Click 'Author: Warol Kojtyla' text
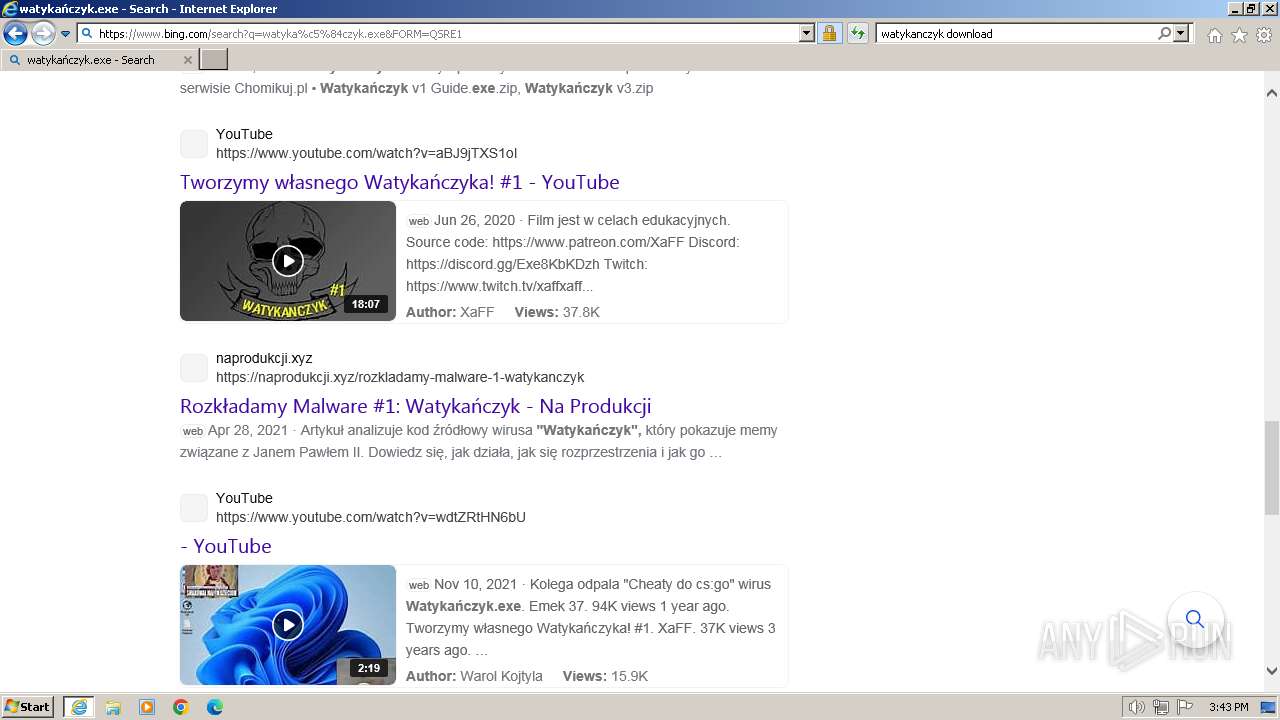Screen dimensions: 1280x720 (x=474, y=676)
